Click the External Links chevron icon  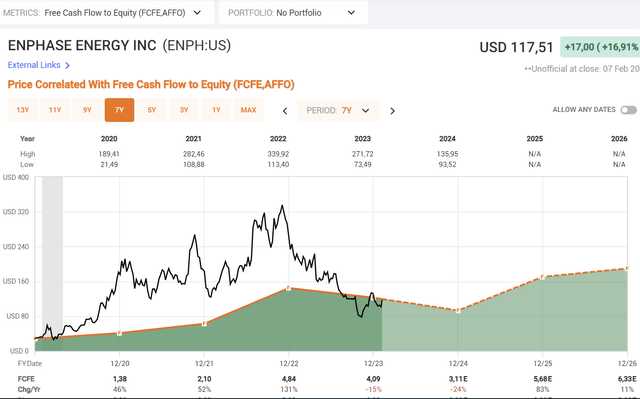(67, 65)
